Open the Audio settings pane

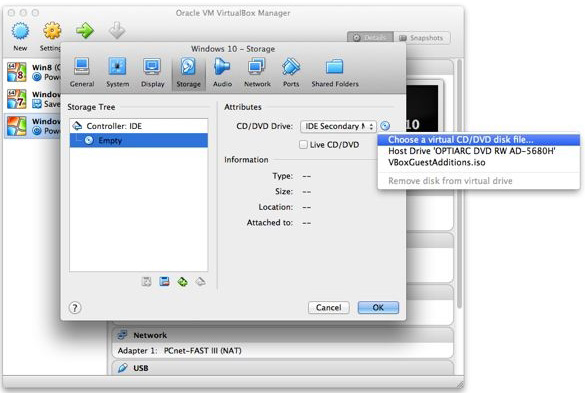pyautogui.click(x=222, y=73)
